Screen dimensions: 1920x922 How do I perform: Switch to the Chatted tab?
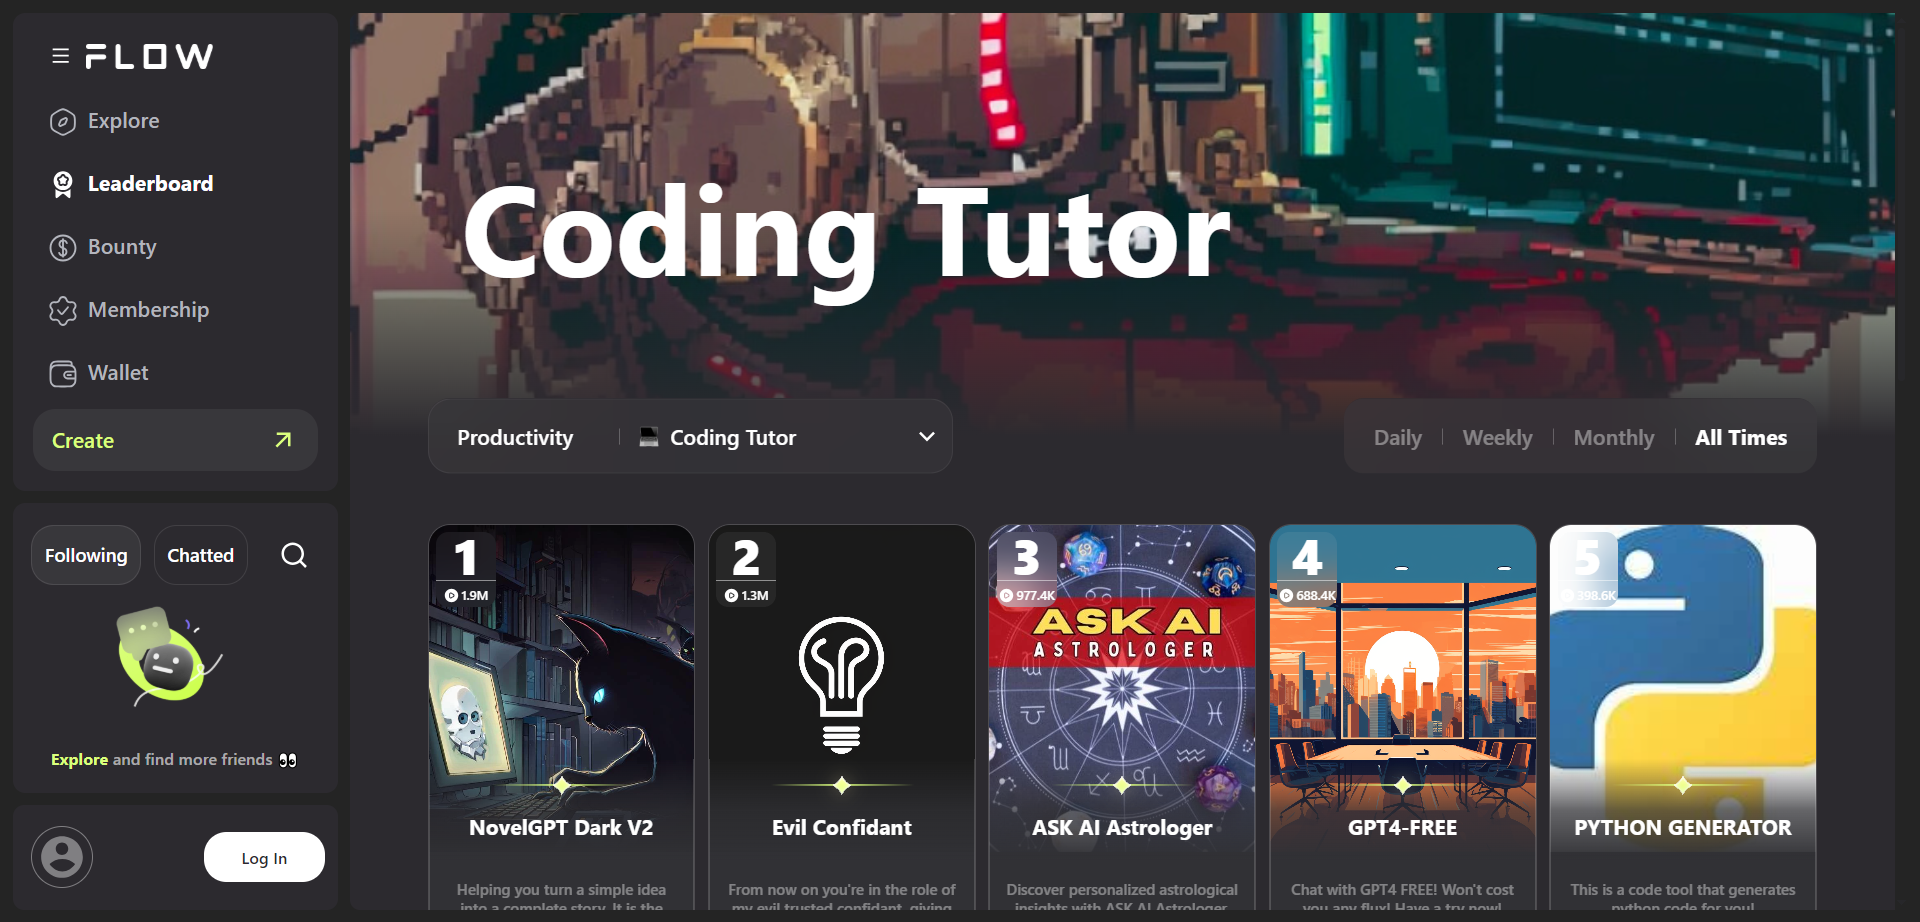tap(200, 555)
